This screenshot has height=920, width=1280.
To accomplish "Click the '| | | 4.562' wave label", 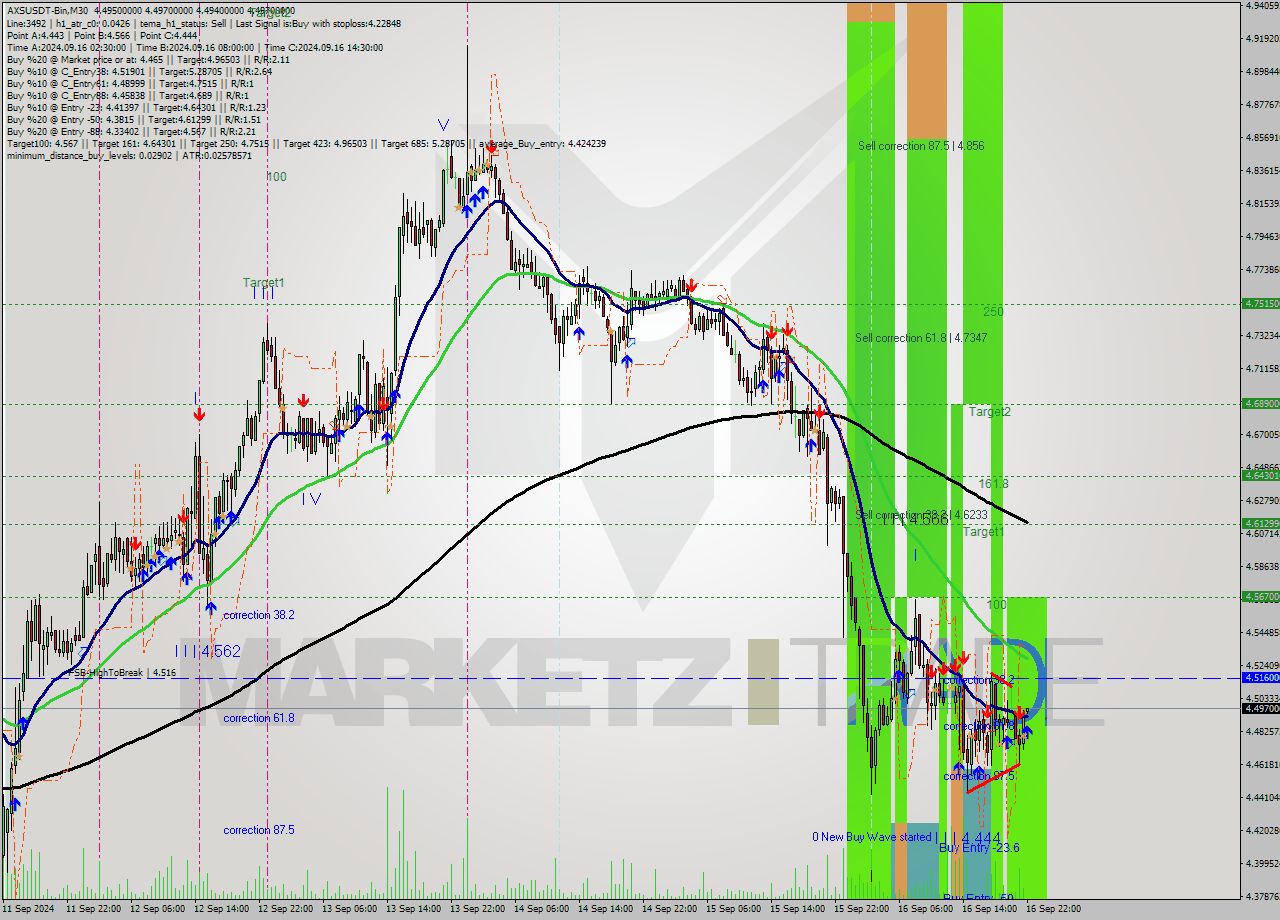I will tap(208, 651).
